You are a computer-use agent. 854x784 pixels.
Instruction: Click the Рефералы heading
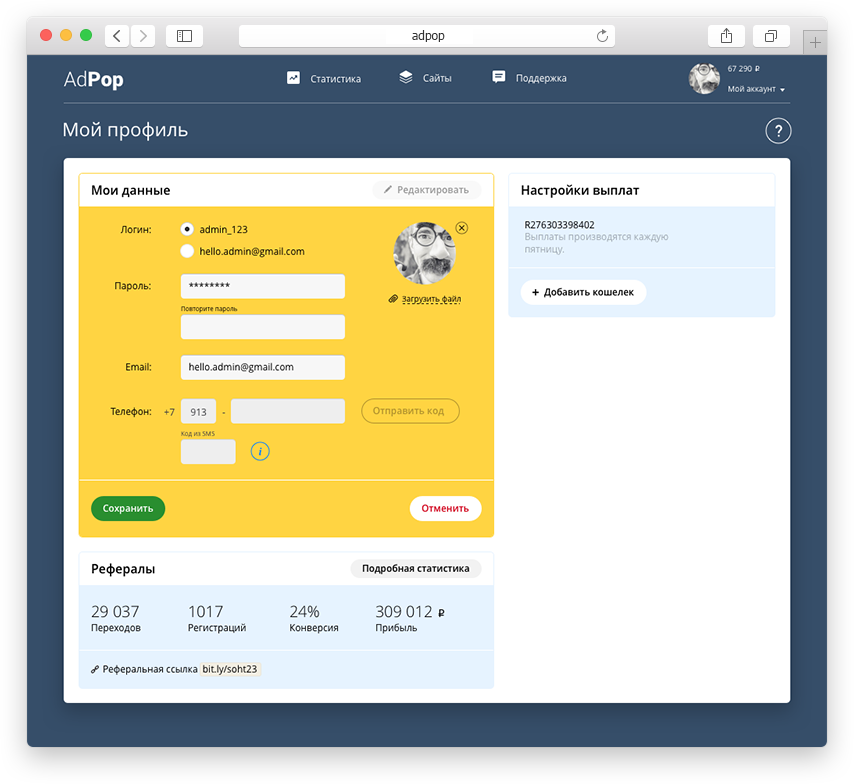pyautogui.click(x=123, y=569)
